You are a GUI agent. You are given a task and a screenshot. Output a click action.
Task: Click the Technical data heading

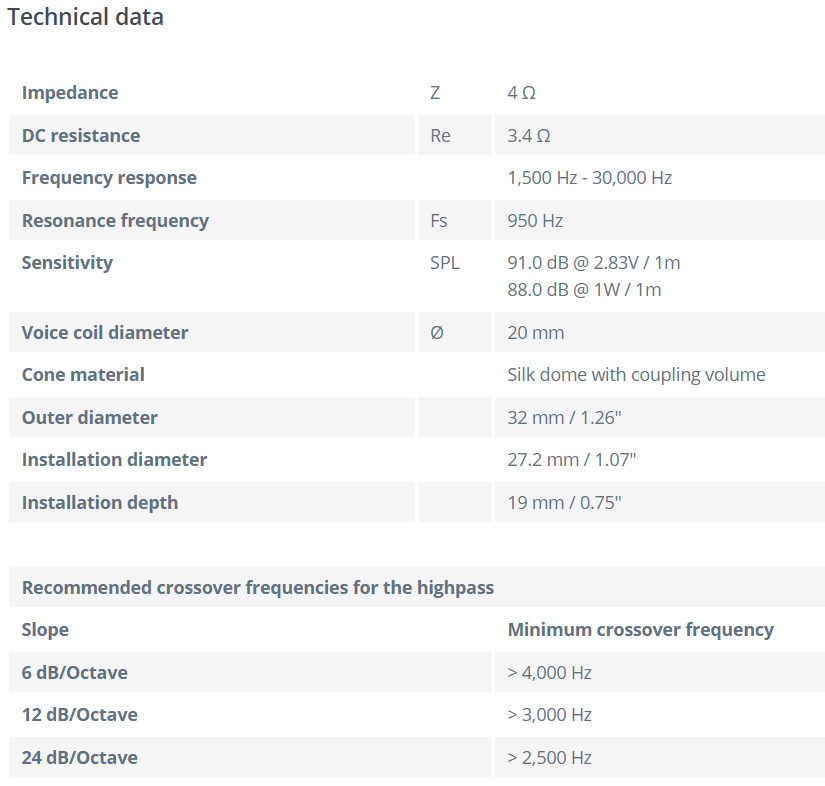tap(85, 17)
